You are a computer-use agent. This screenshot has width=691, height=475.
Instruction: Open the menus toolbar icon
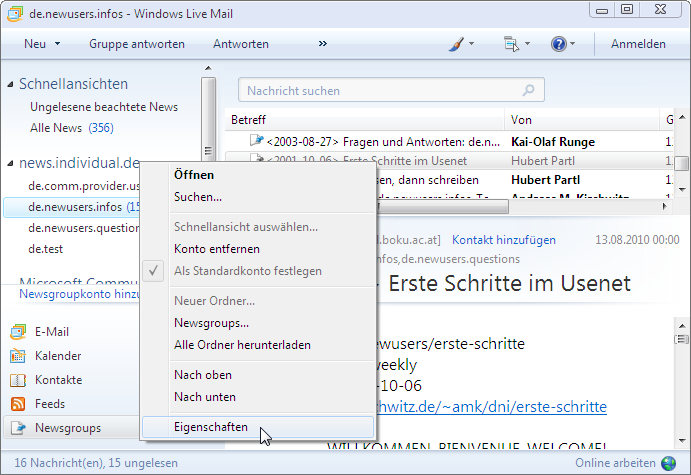pos(511,44)
